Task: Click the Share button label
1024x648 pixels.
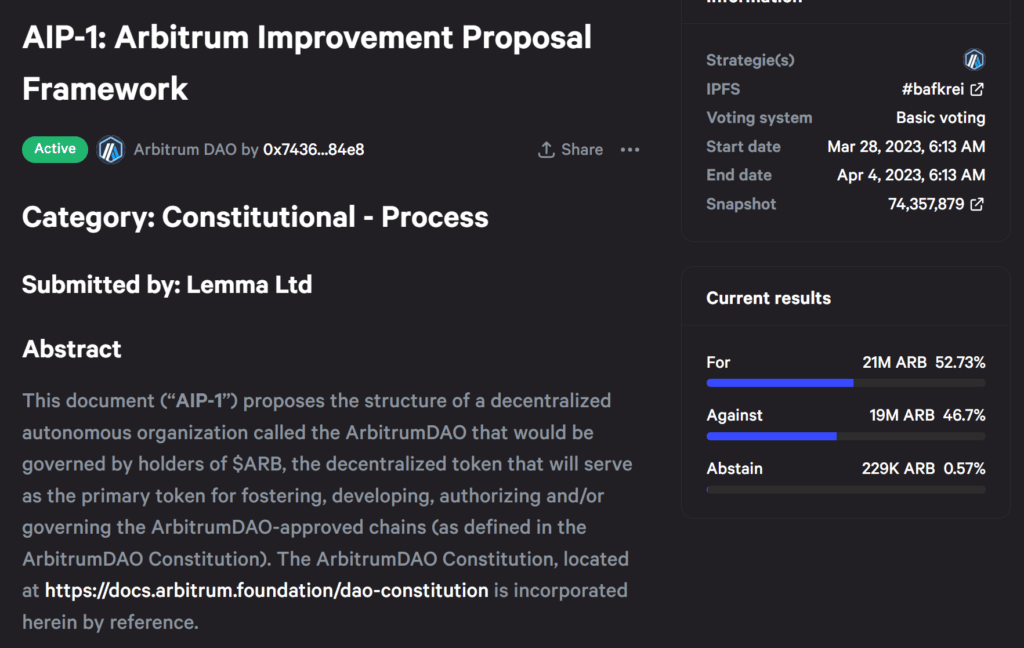Action: pos(582,150)
